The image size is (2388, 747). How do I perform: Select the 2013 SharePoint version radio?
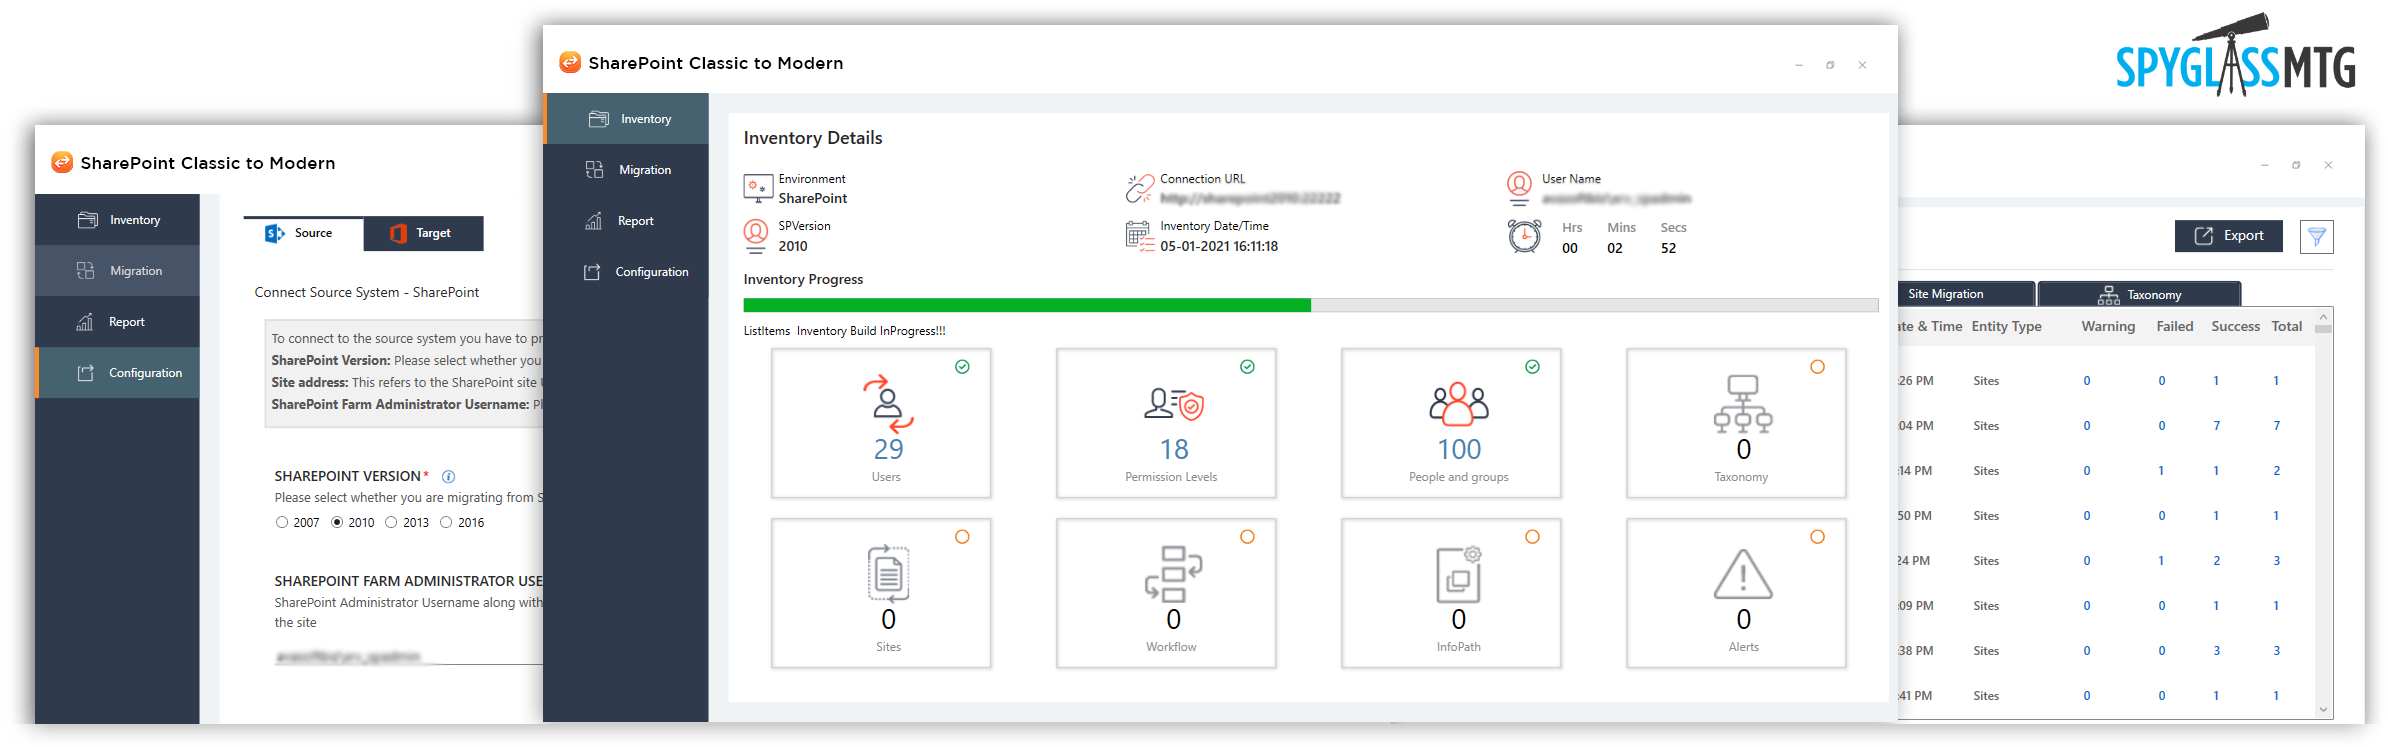(391, 522)
